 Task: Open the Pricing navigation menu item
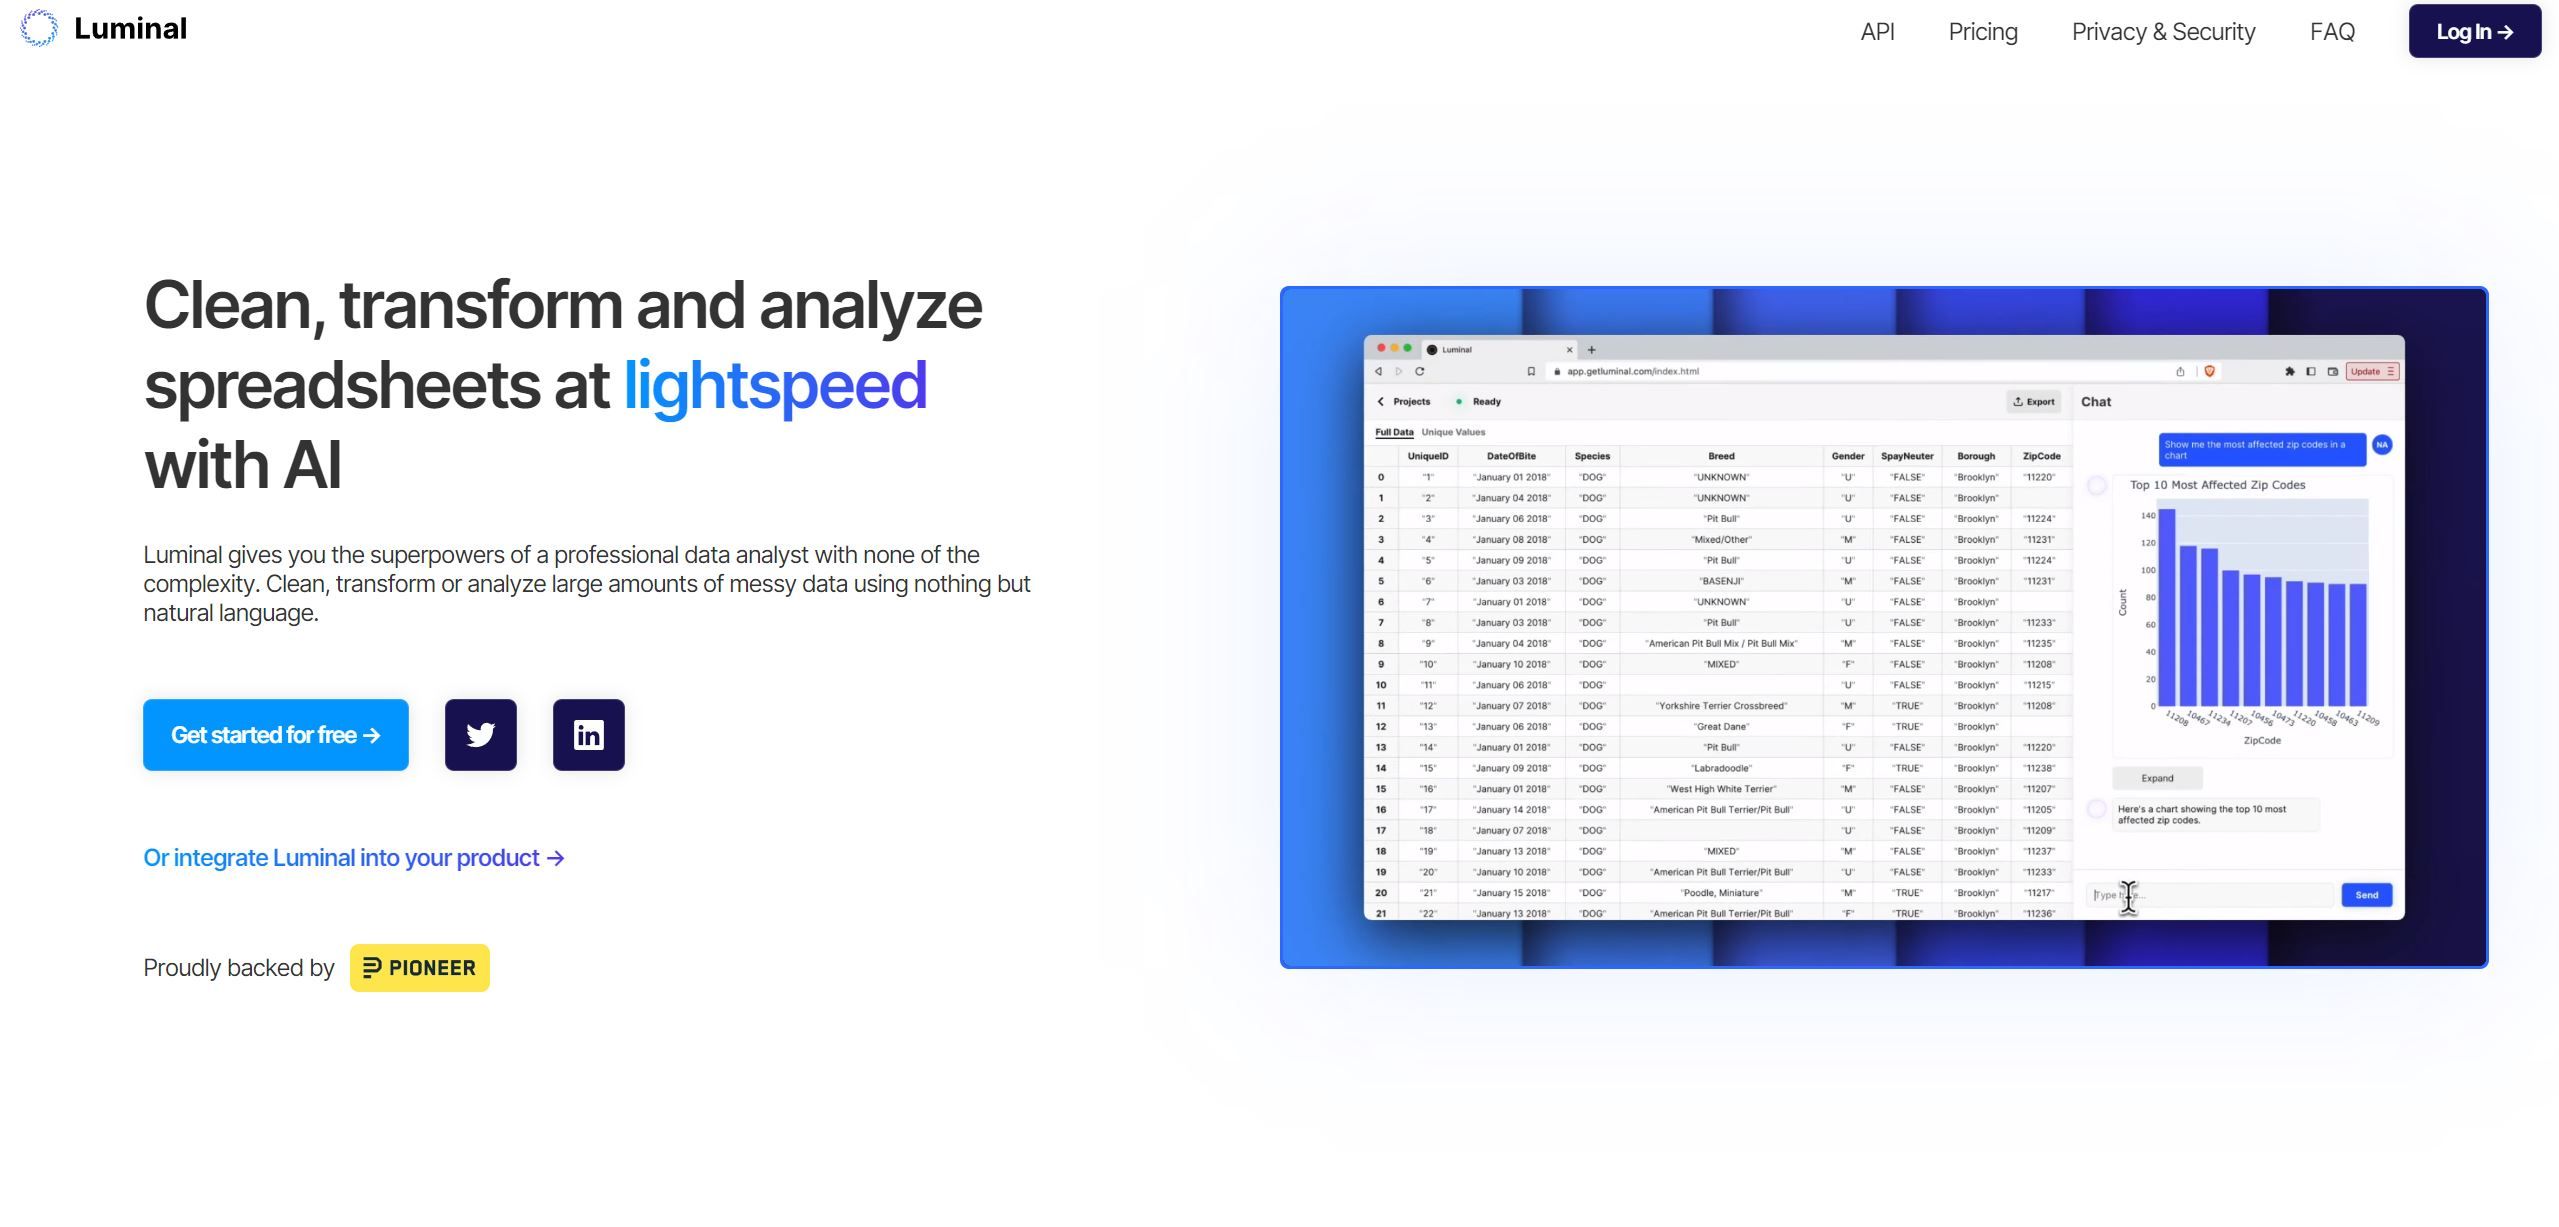coord(1980,33)
